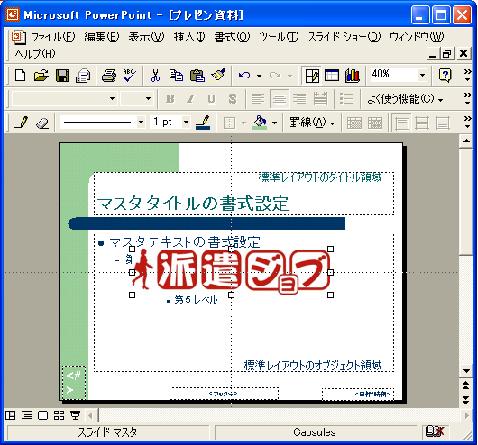Click the Save floppy disk icon

[62, 76]
